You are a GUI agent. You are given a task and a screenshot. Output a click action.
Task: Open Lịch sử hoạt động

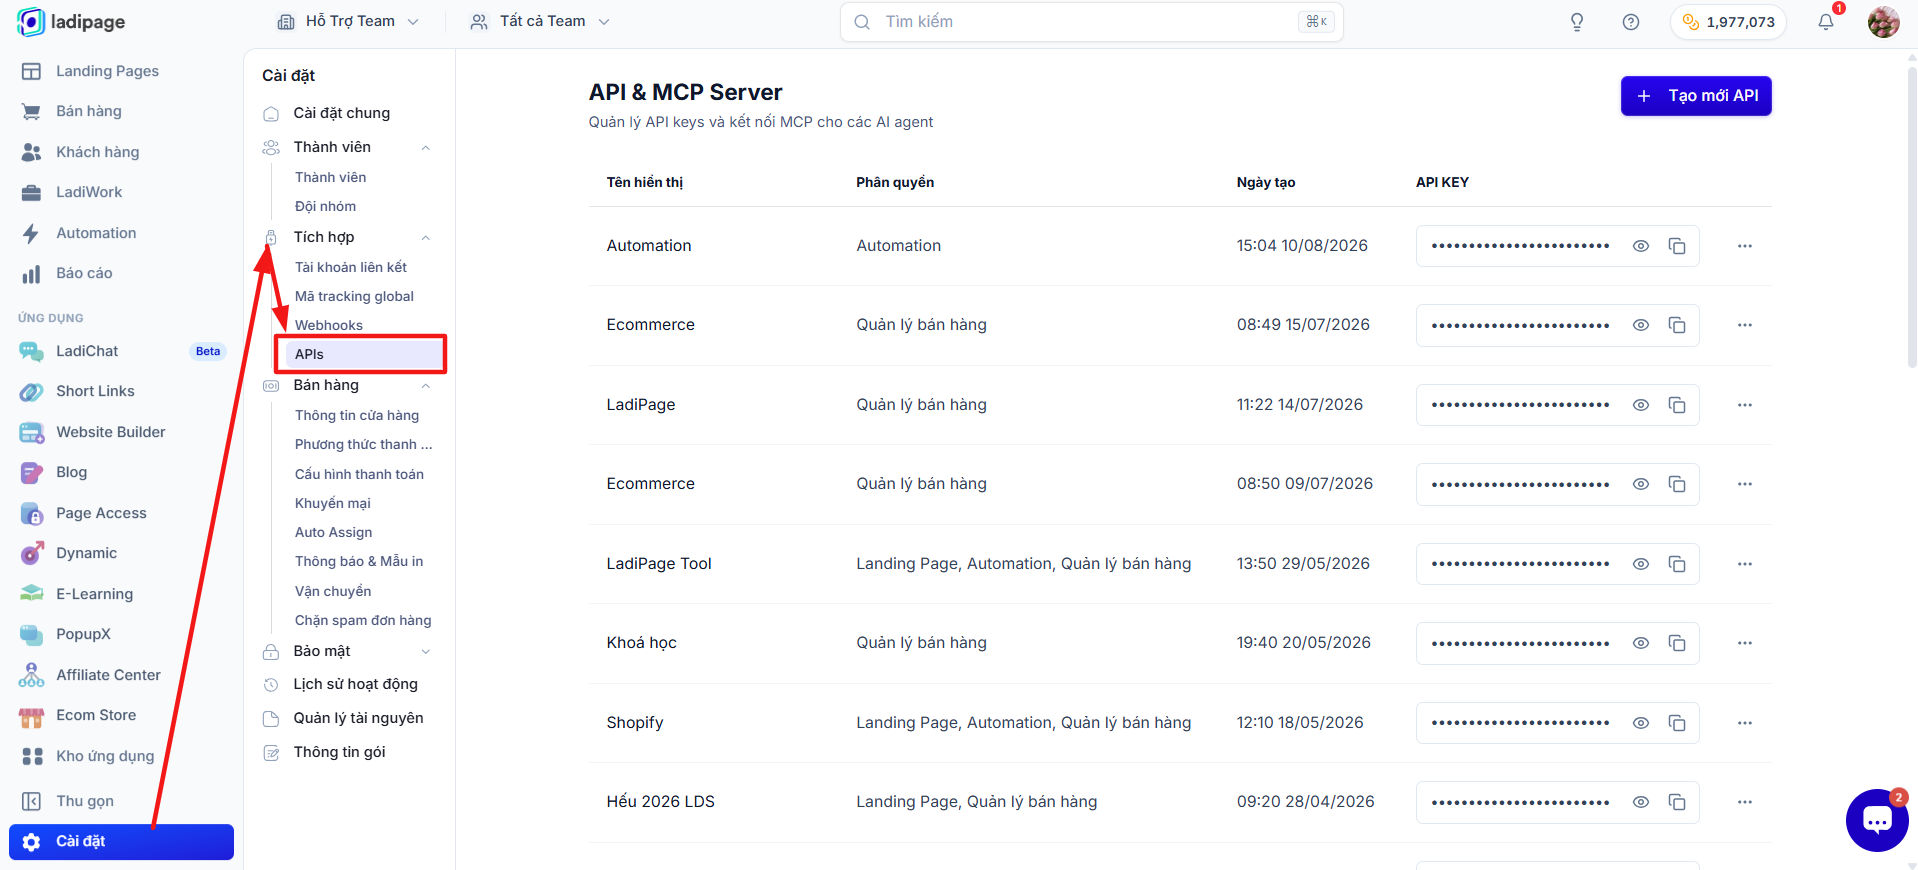tap(355, 684)
